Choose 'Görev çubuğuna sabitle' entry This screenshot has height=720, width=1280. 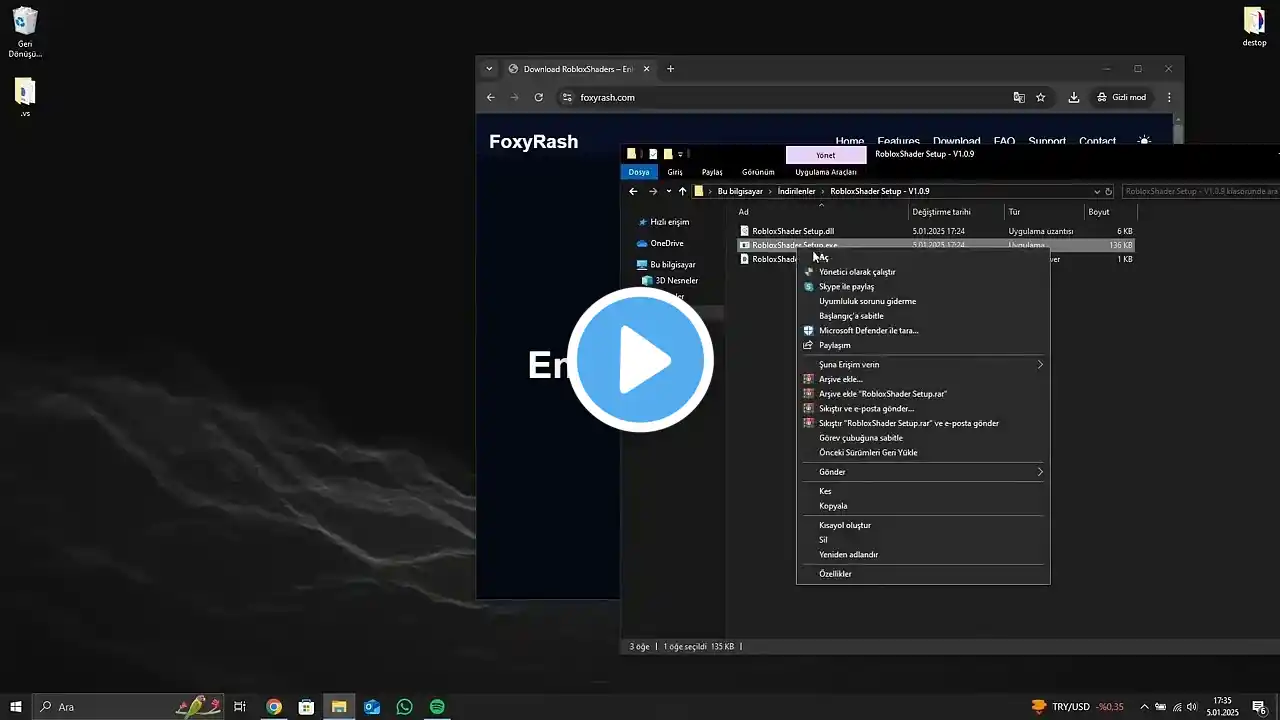860,438
